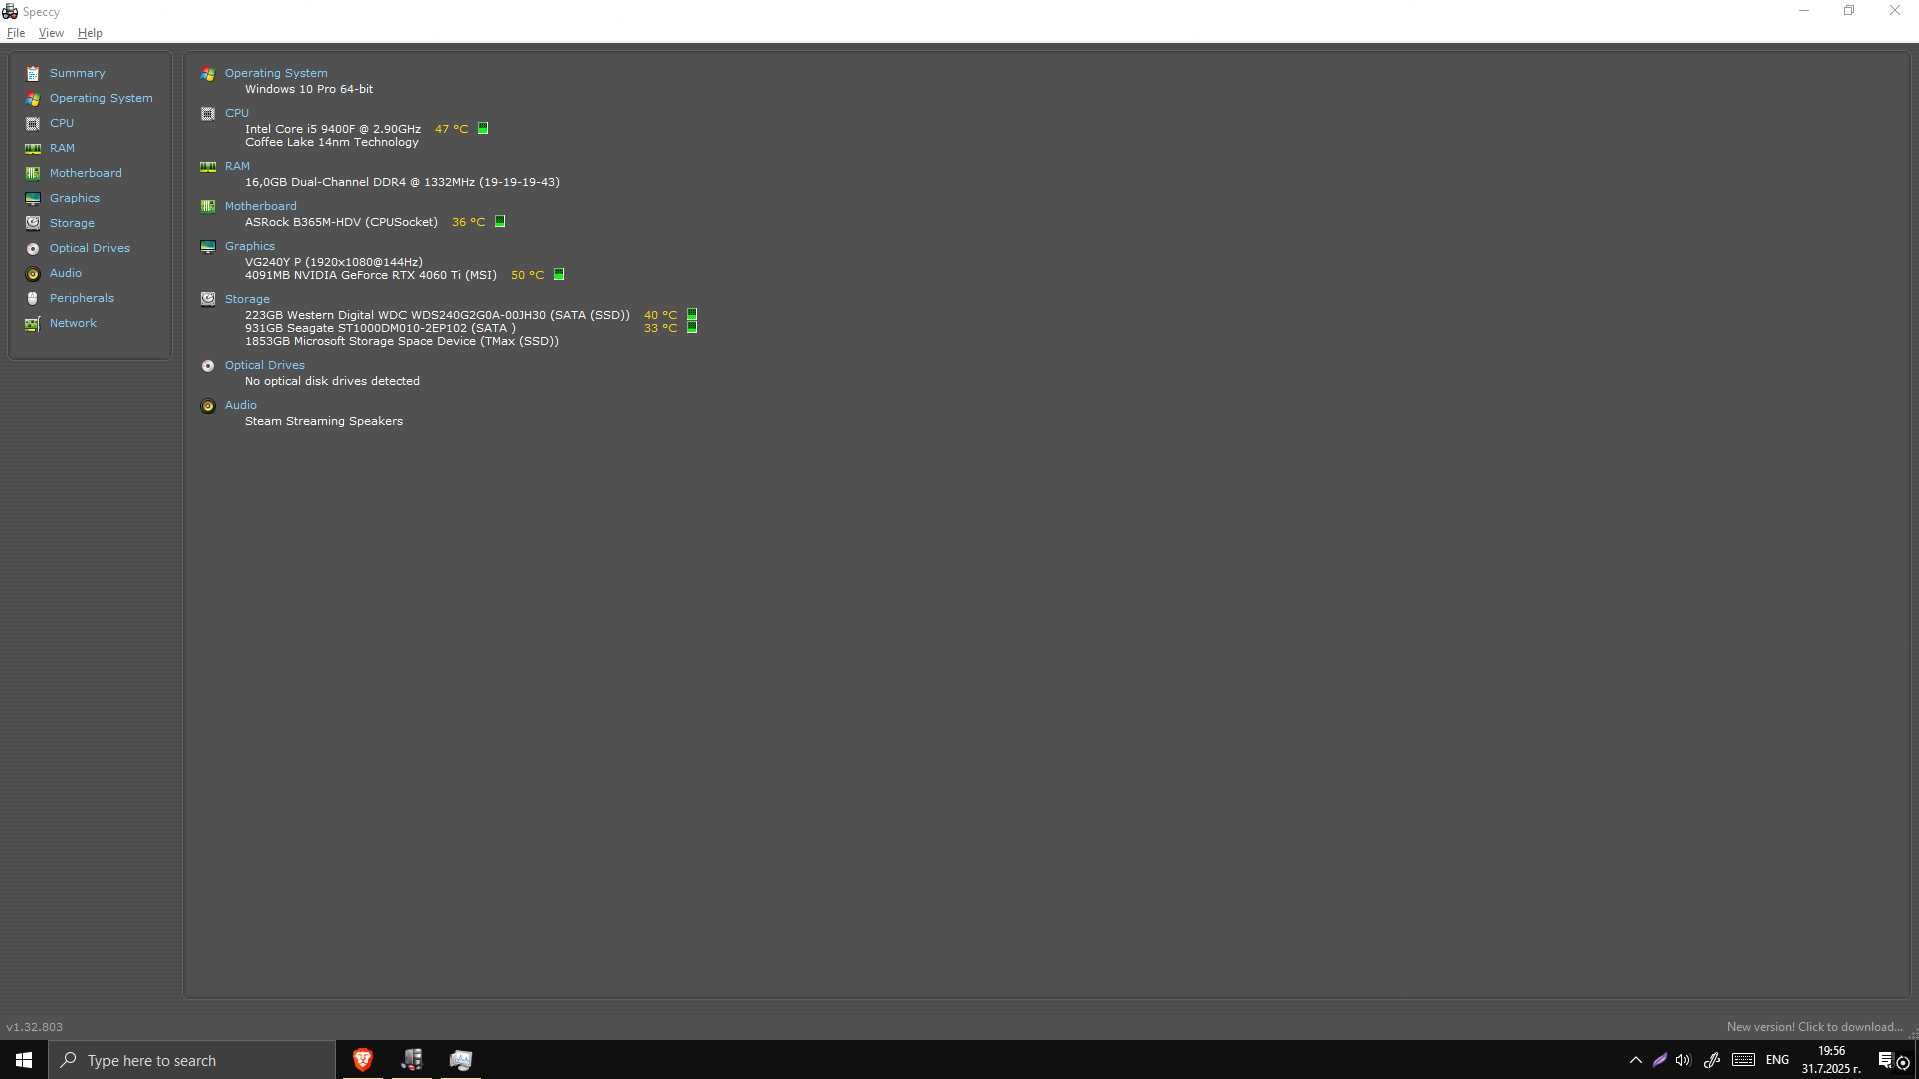Click the '16,0GB Dual-Channel DDR4' RAM line
The image size is (1919, 1079).
(402, 182)
